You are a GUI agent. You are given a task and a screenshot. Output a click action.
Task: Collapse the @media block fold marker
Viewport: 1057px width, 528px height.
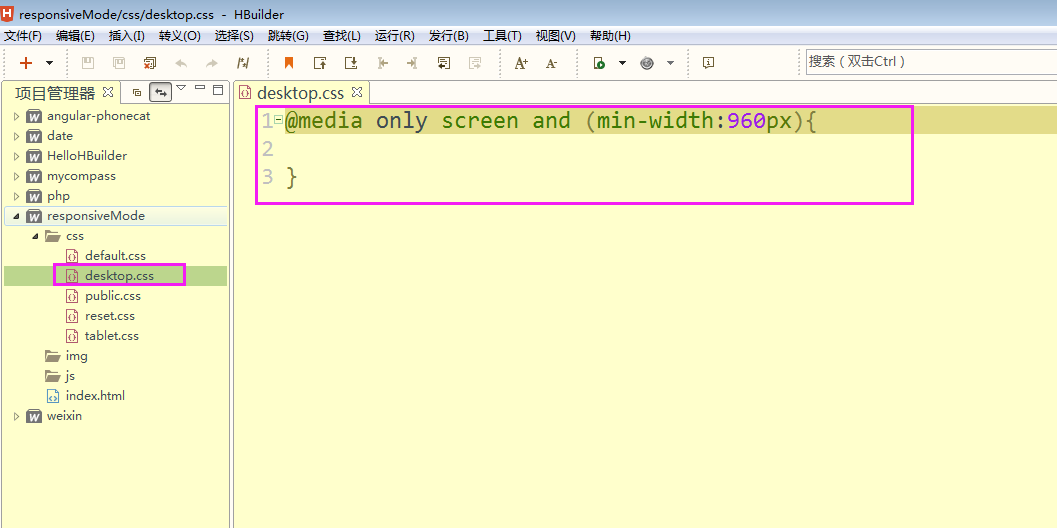click(x=278, y=119)
